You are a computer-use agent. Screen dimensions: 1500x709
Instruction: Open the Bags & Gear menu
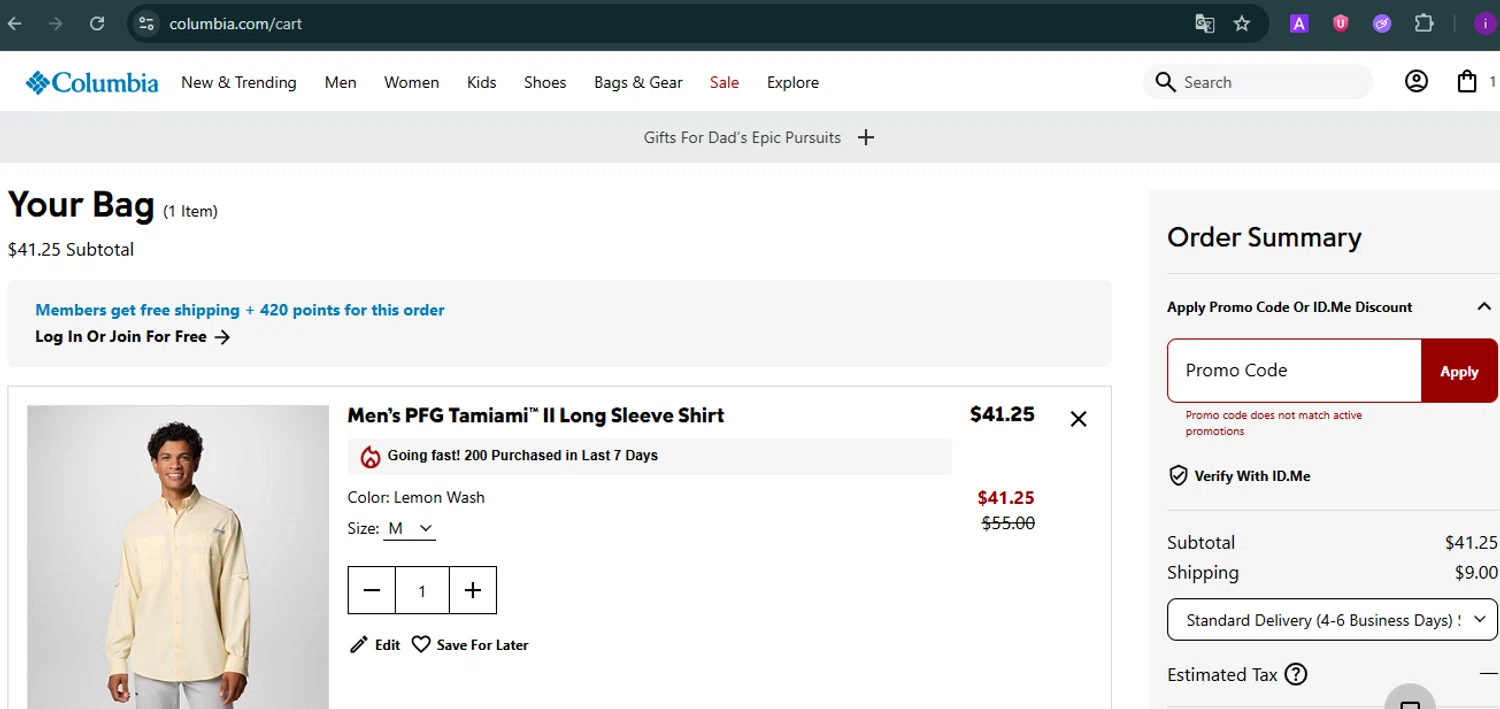click(638, 82)
